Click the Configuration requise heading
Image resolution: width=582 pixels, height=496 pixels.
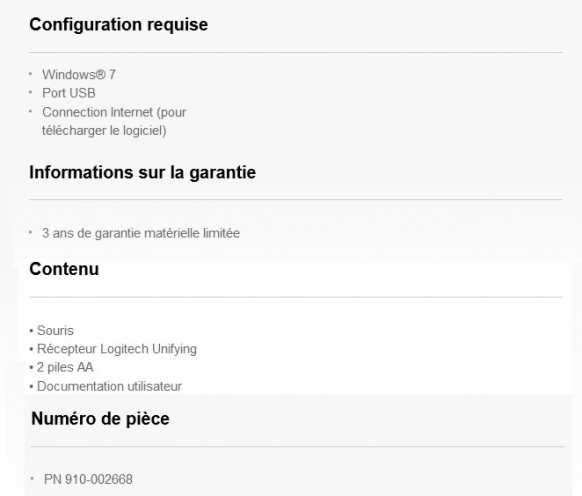(118, 25)
